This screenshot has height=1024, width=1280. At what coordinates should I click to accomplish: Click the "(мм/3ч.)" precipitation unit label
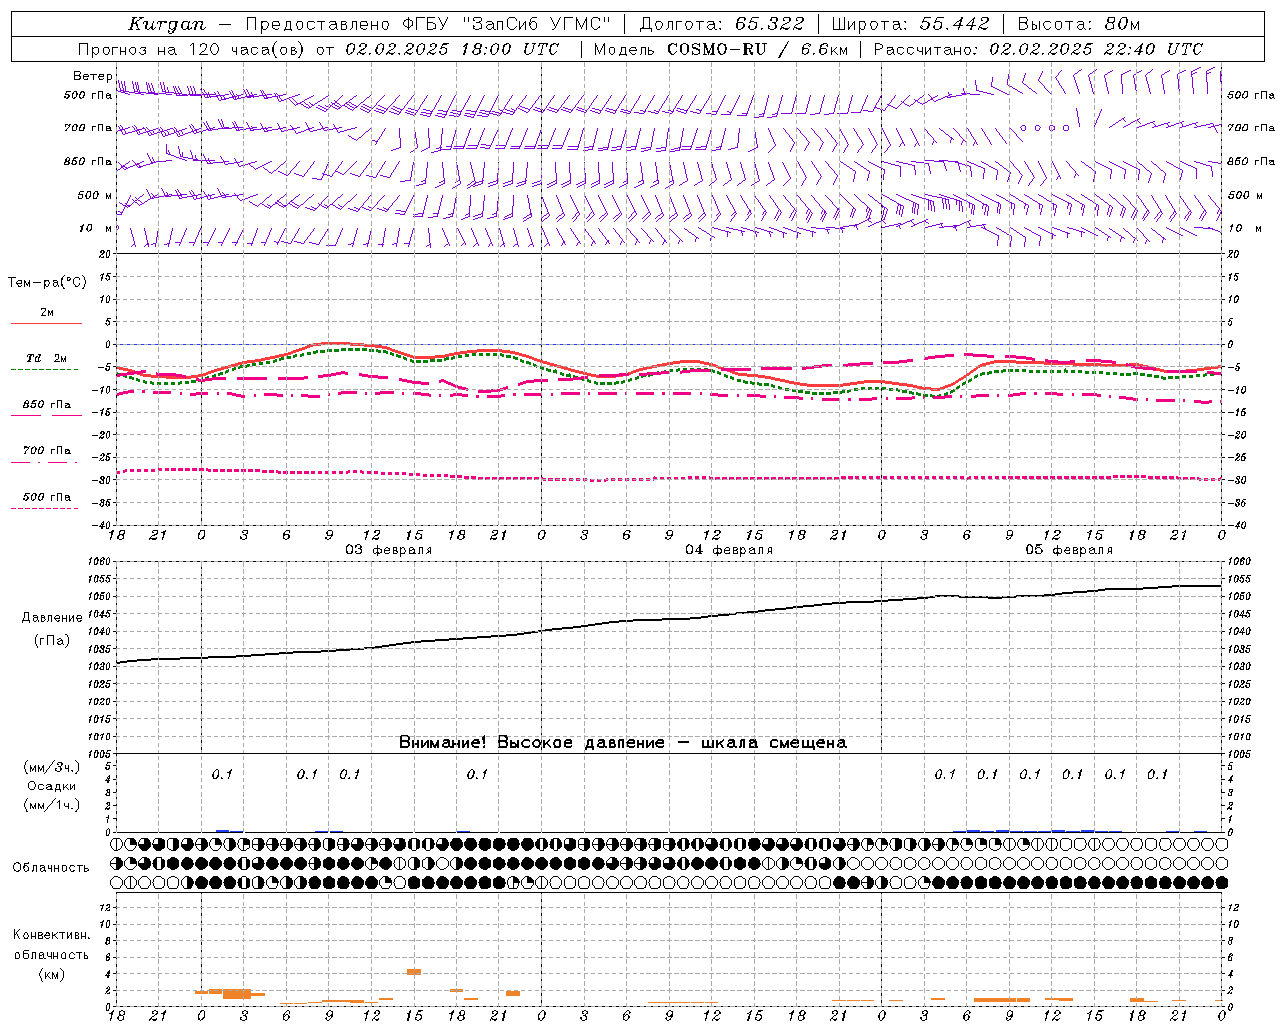click(x=52, y=767)
